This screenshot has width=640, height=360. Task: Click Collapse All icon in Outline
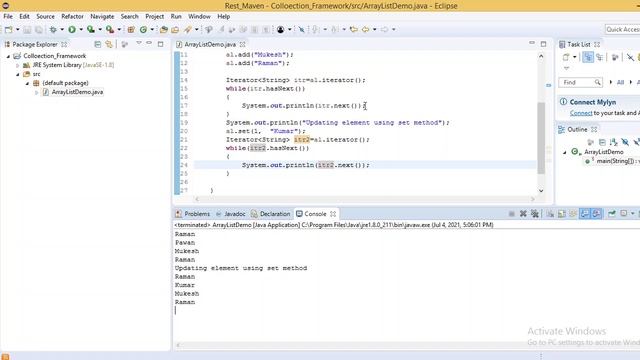602,142
